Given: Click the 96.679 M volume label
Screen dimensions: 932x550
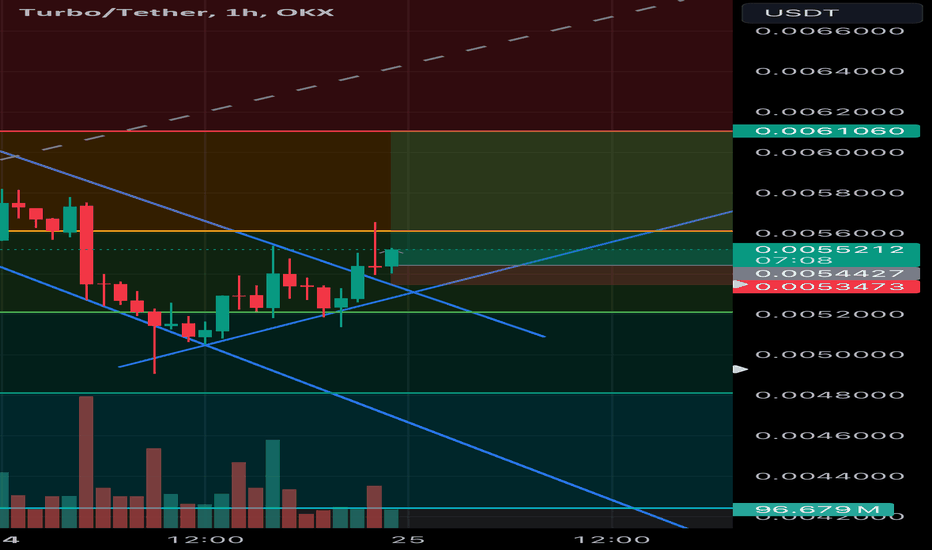Looking at the screenshot, I should tap(813, 510).
